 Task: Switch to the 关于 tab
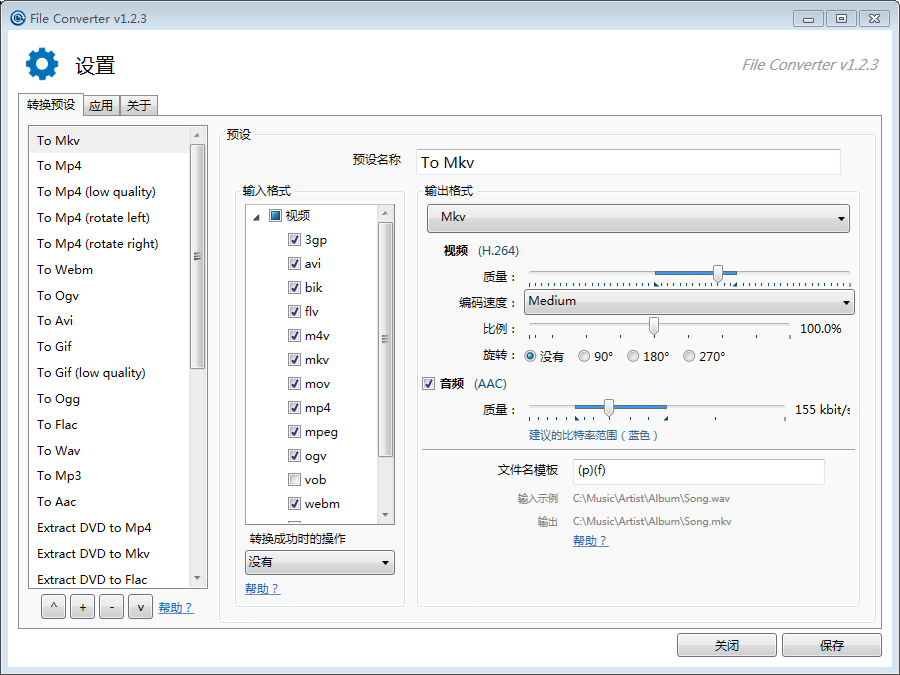pos(139,105)
